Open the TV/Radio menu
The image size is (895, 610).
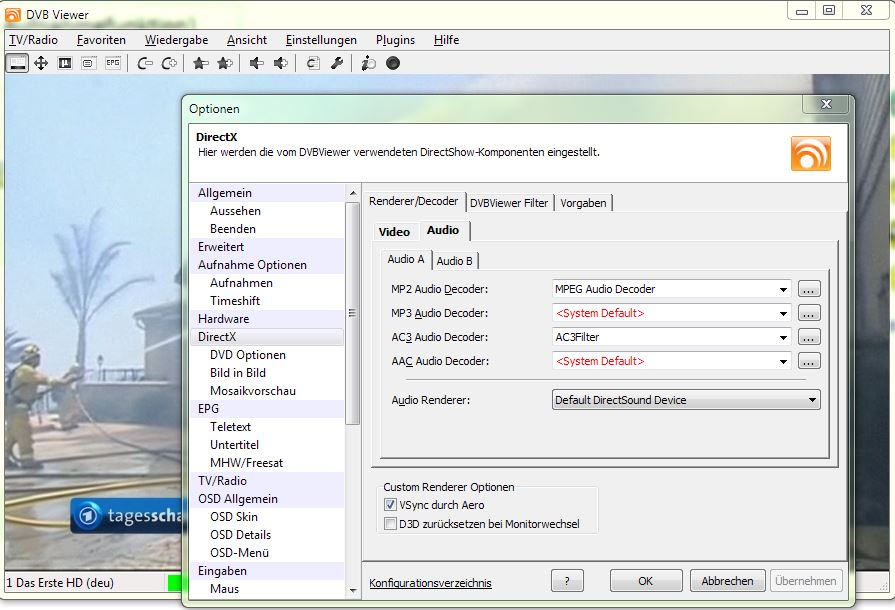click(33, 40)
